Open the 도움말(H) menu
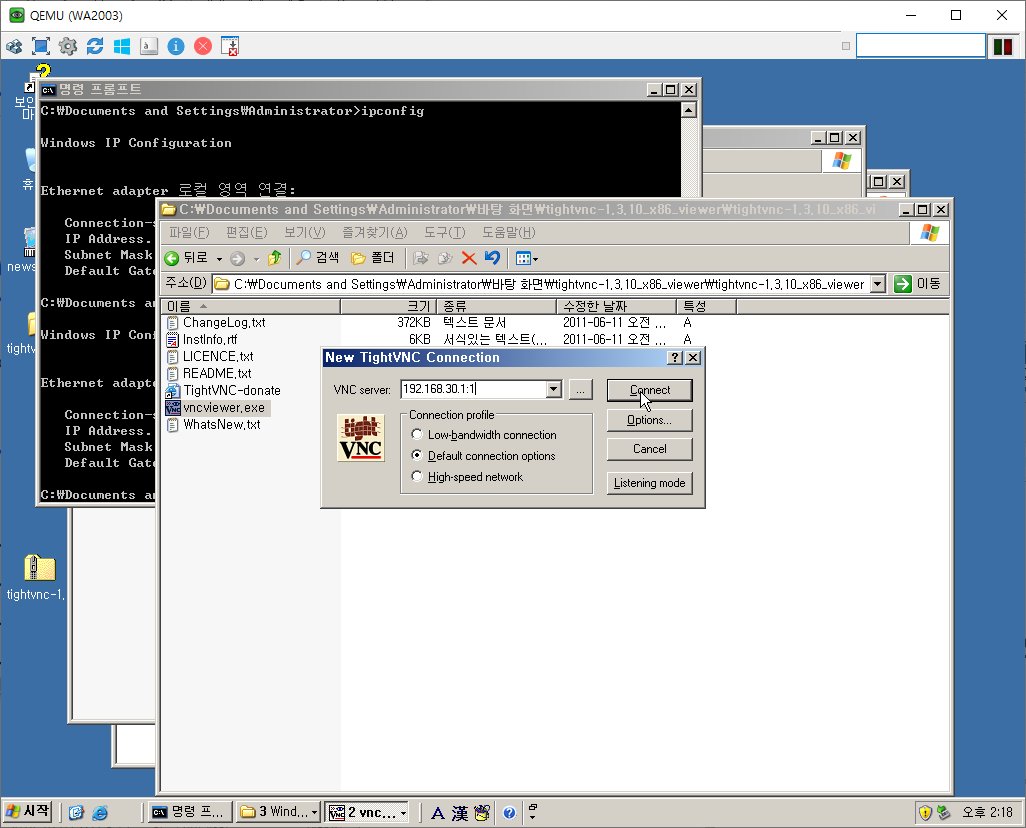The image size is (1026, 828). click(x=508, y=233)
